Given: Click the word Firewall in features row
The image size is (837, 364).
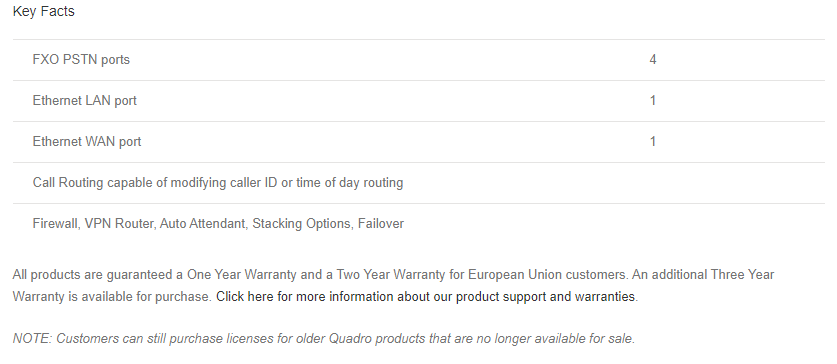Looking at the screenshot, I should (55, 224).
